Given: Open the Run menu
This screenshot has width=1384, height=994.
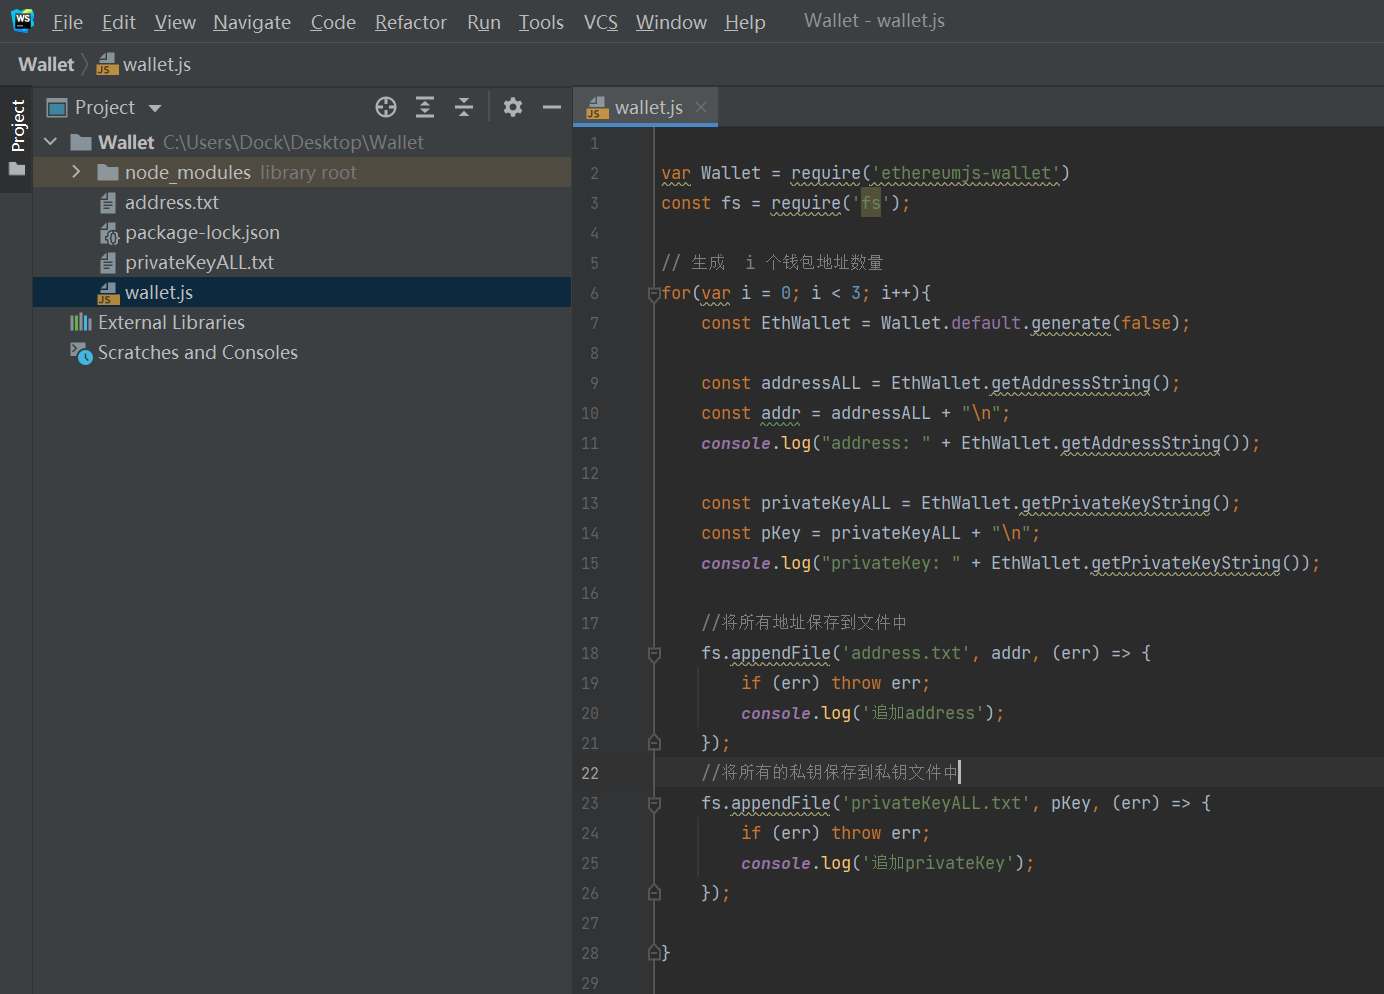Looking at the screenshot, I should (484, 22).
